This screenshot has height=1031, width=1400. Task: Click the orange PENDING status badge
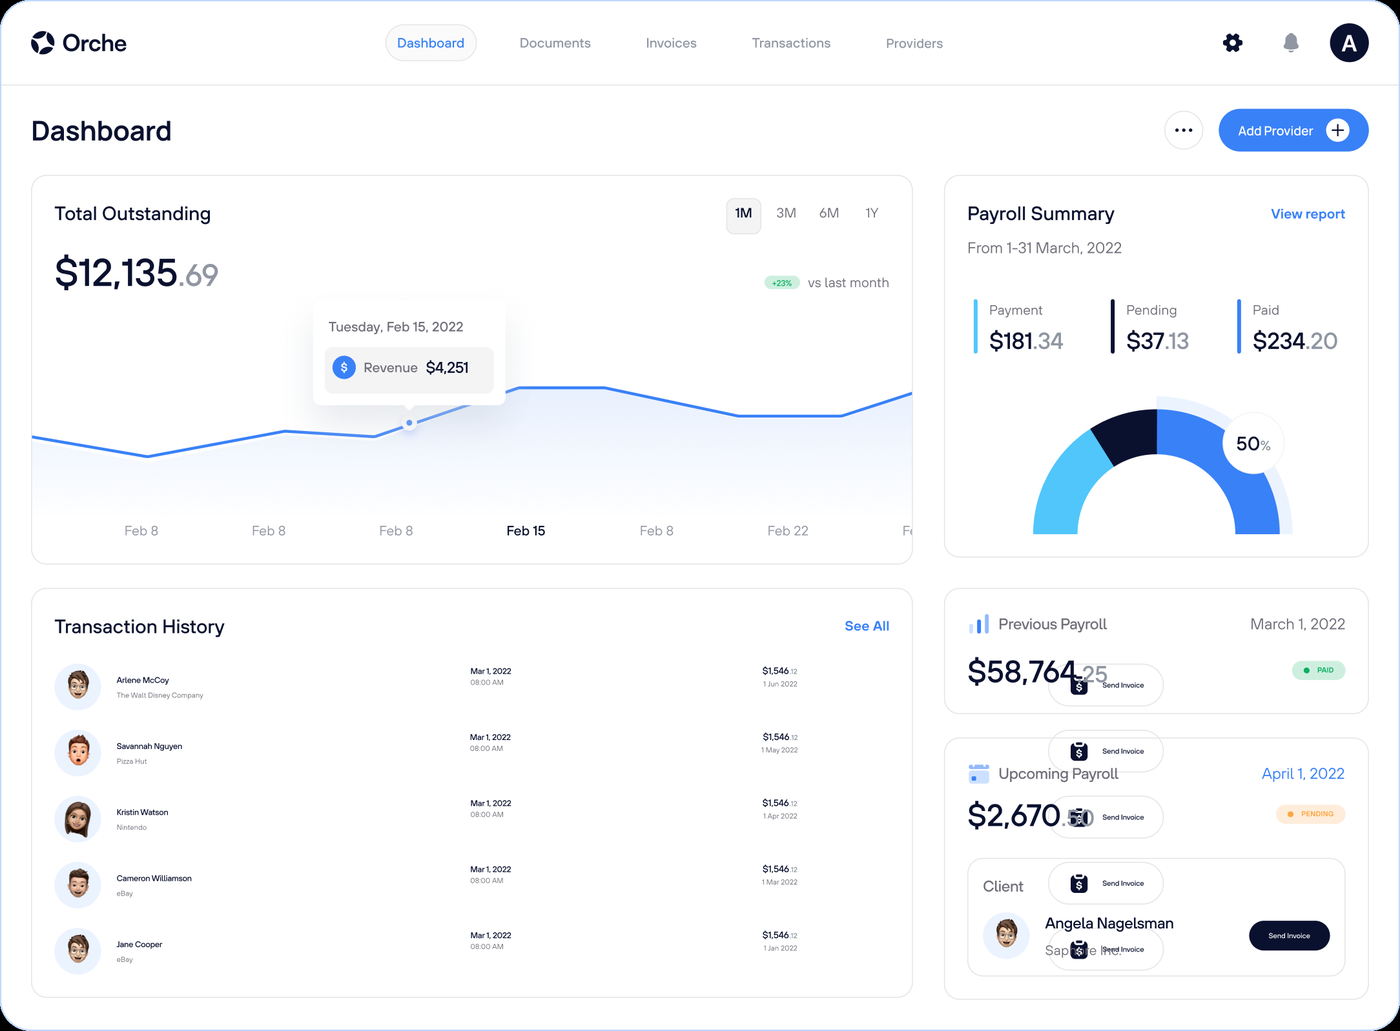pos(1311,814)
